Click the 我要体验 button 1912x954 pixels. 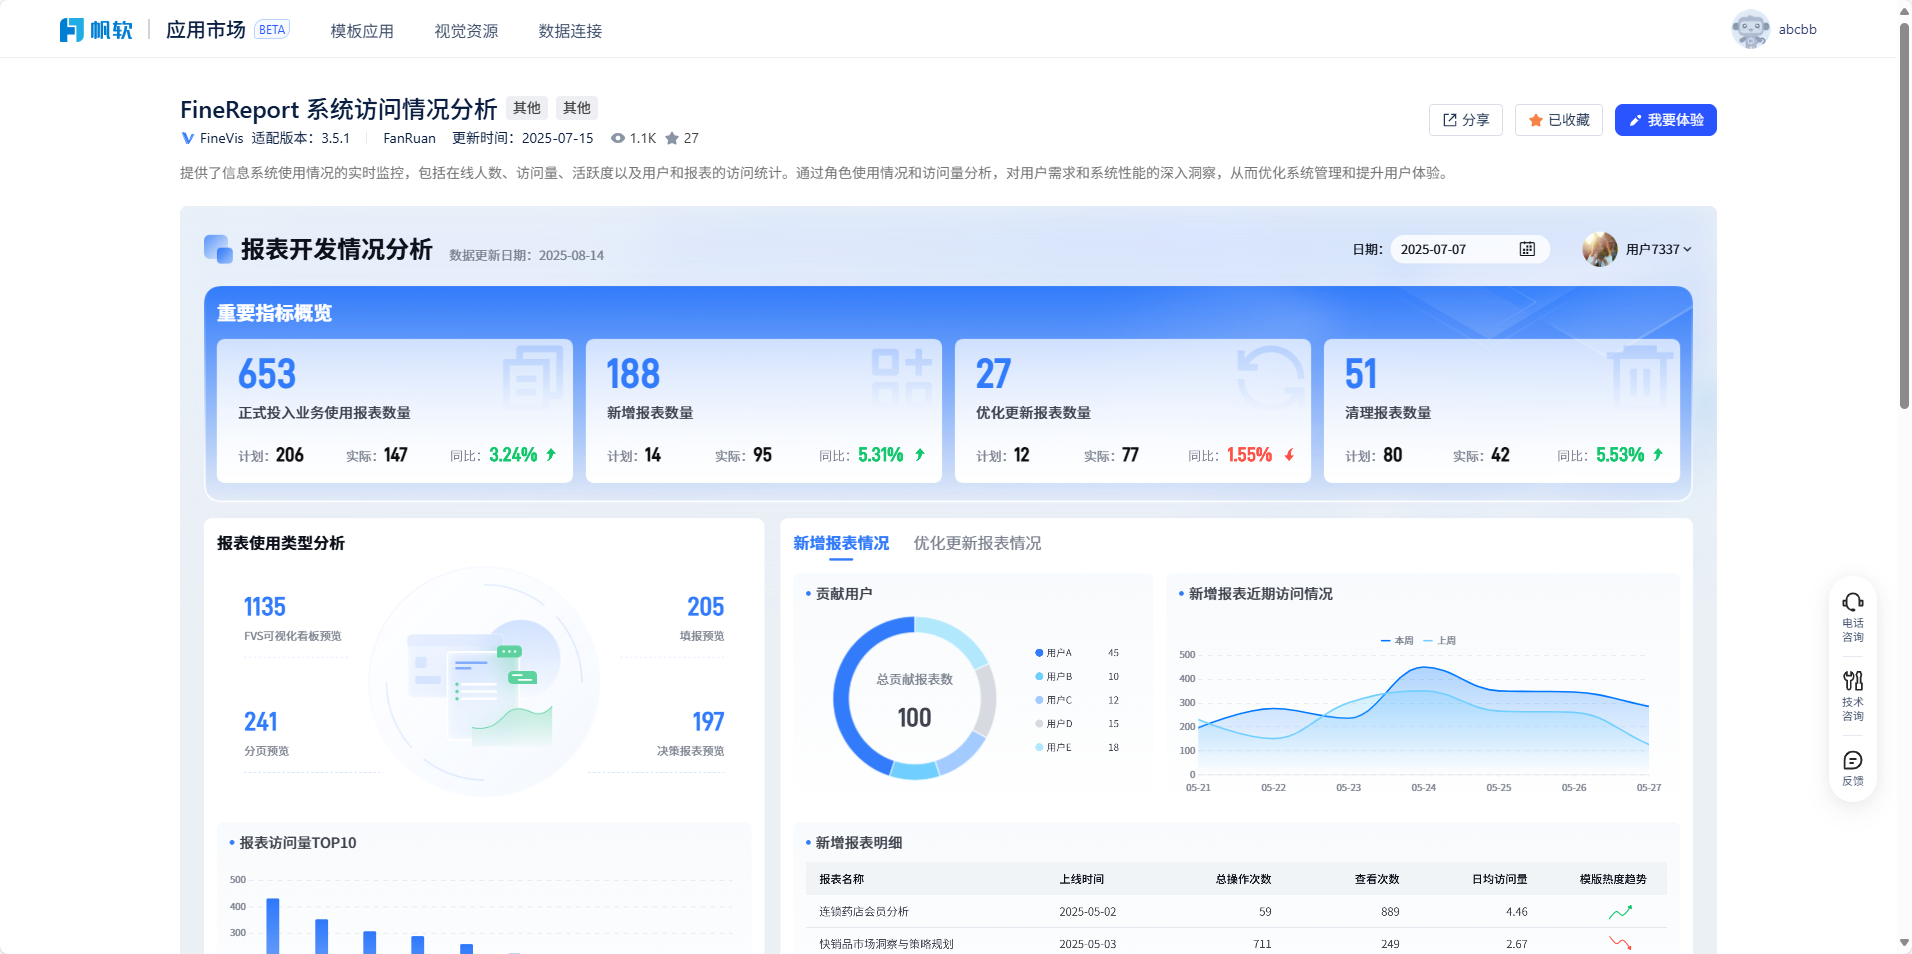coord(1666,120)
